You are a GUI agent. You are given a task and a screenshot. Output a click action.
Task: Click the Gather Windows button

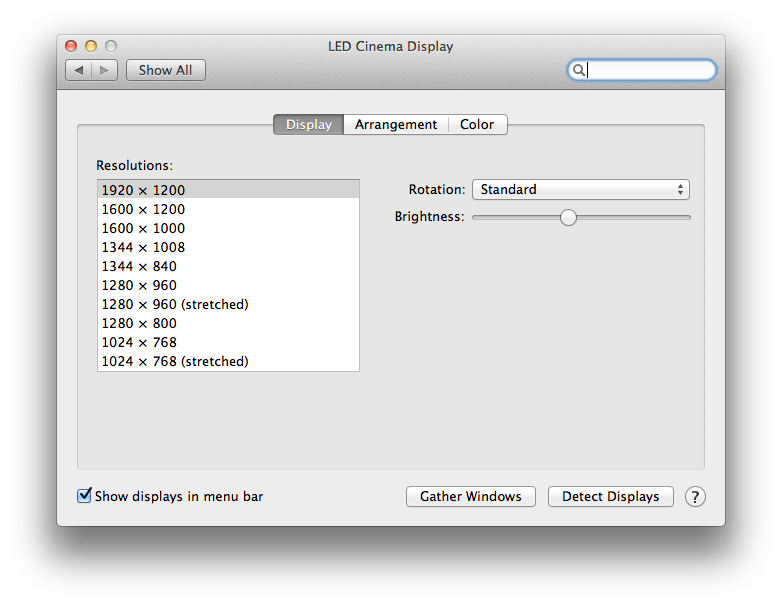(x=471, y=497)
